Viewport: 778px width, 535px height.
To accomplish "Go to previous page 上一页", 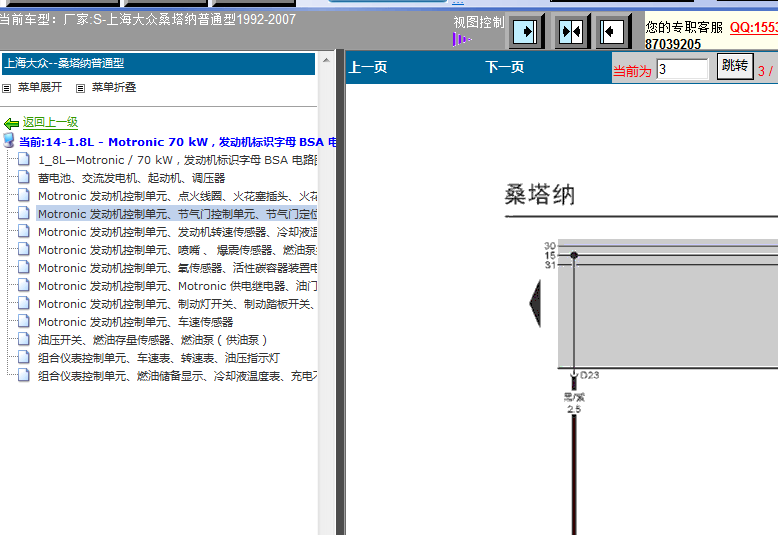I will (x=368, y=67).
